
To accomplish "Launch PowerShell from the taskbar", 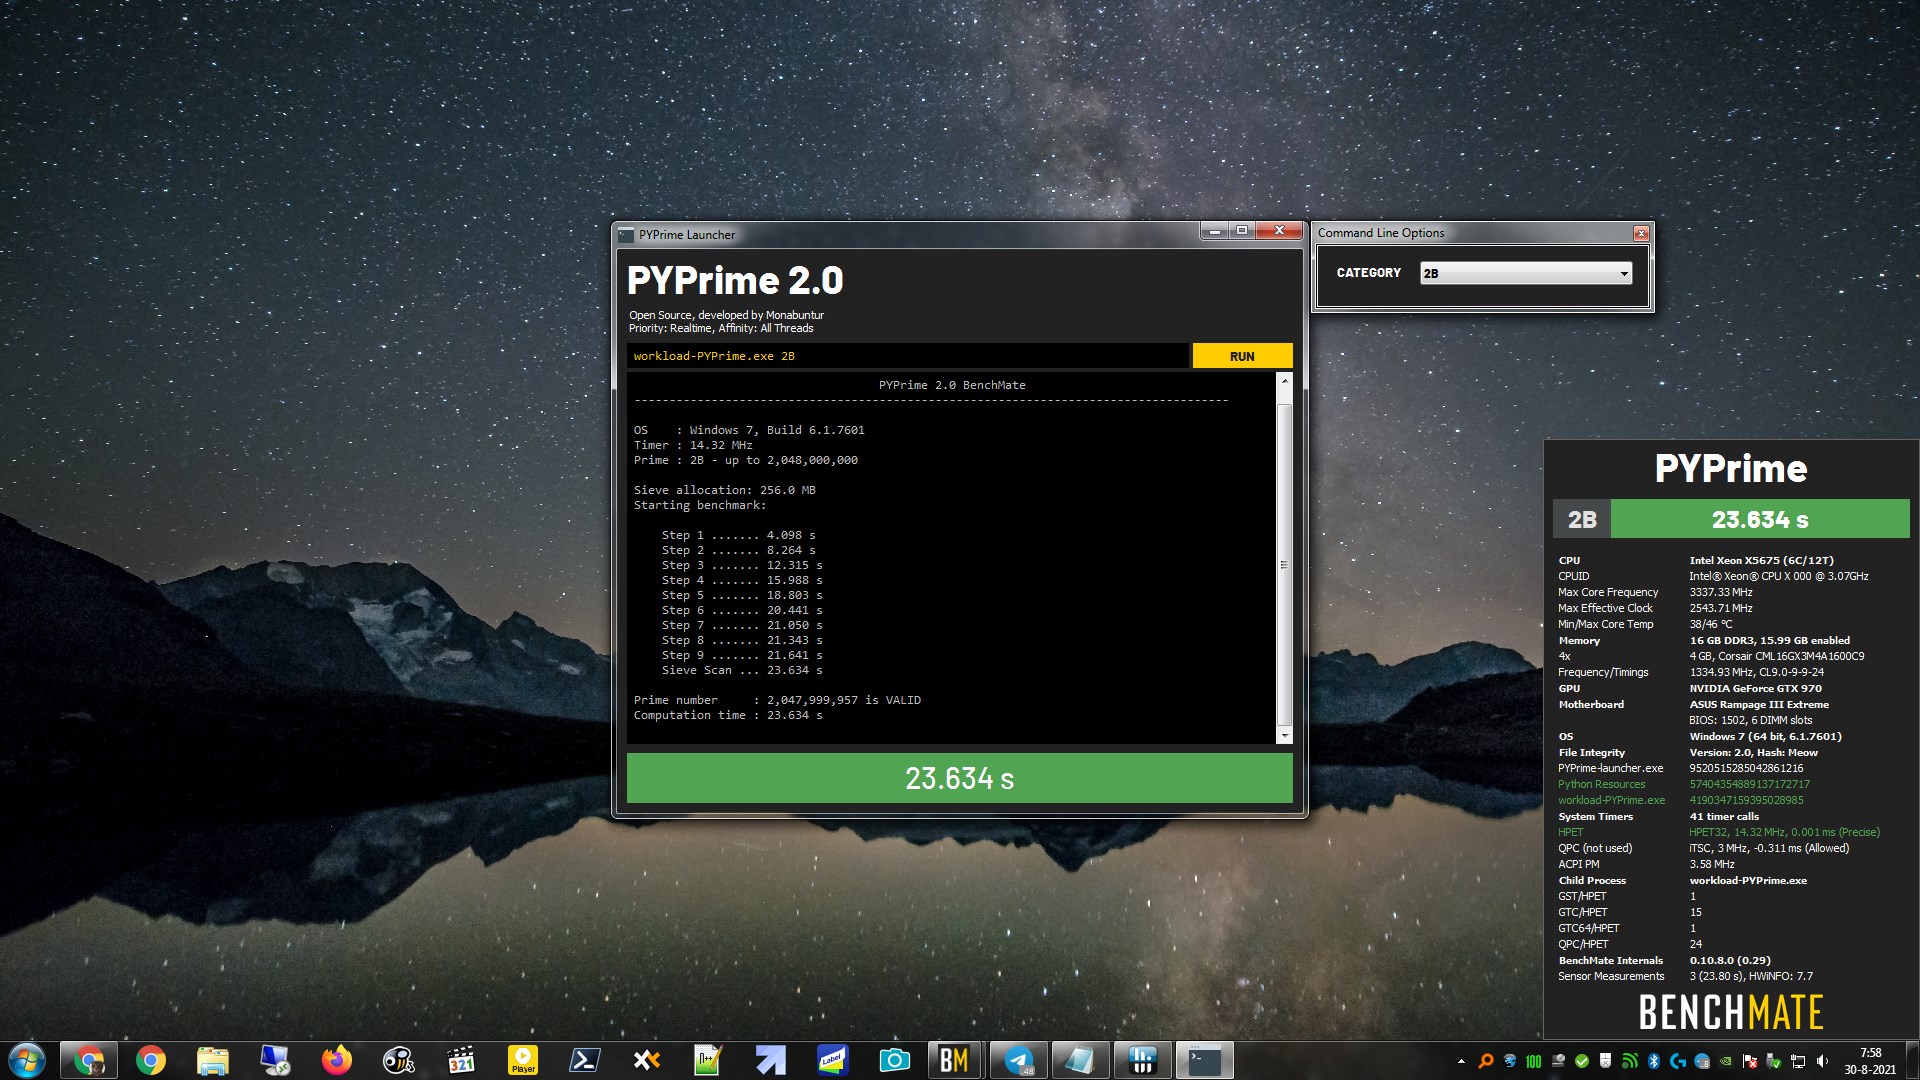I will 585,1060.
